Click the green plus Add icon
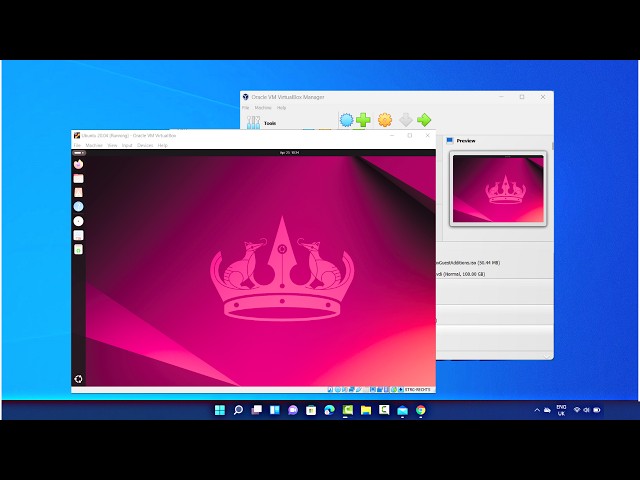The image size is (640, 480). coord(363,120)
